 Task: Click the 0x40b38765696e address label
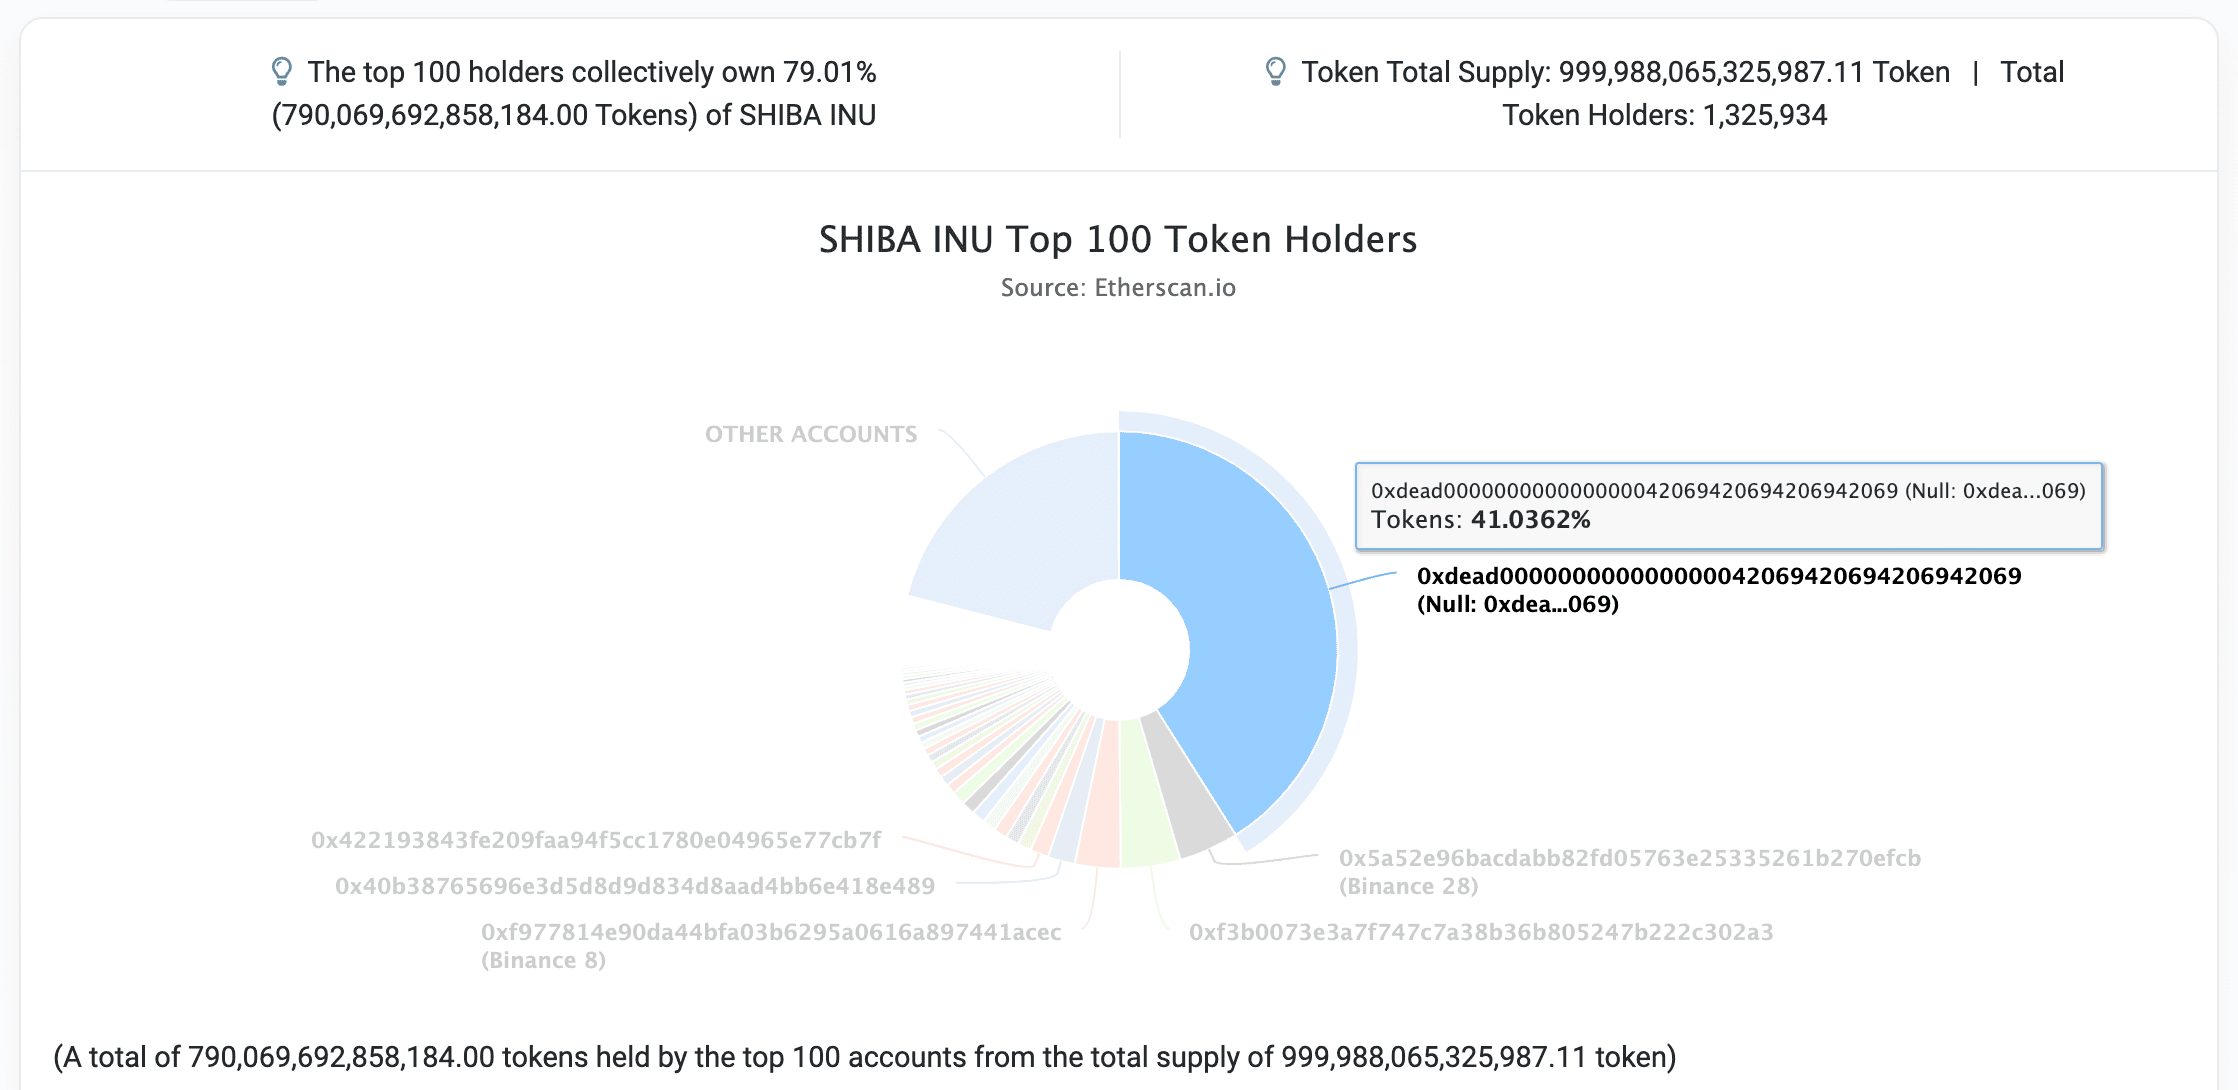point(635,886)
